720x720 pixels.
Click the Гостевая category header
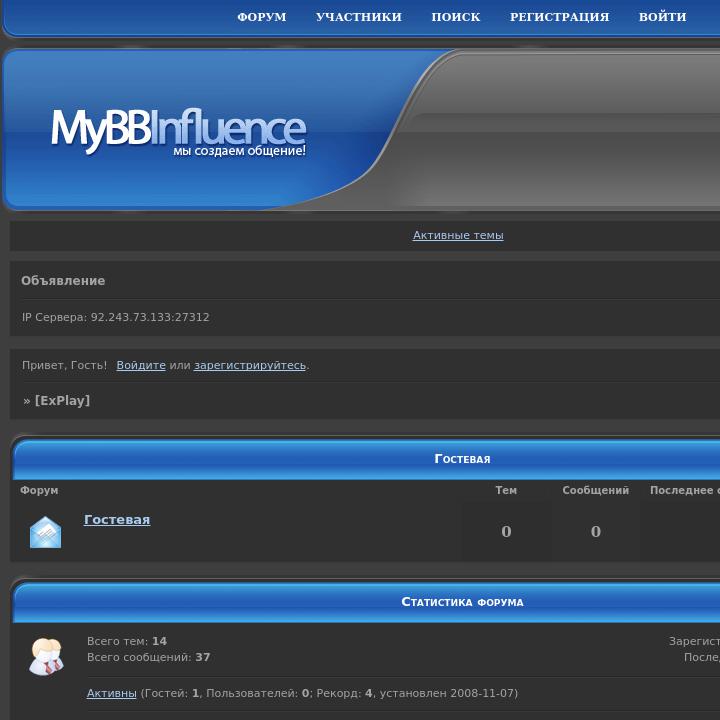coord(462,459)
